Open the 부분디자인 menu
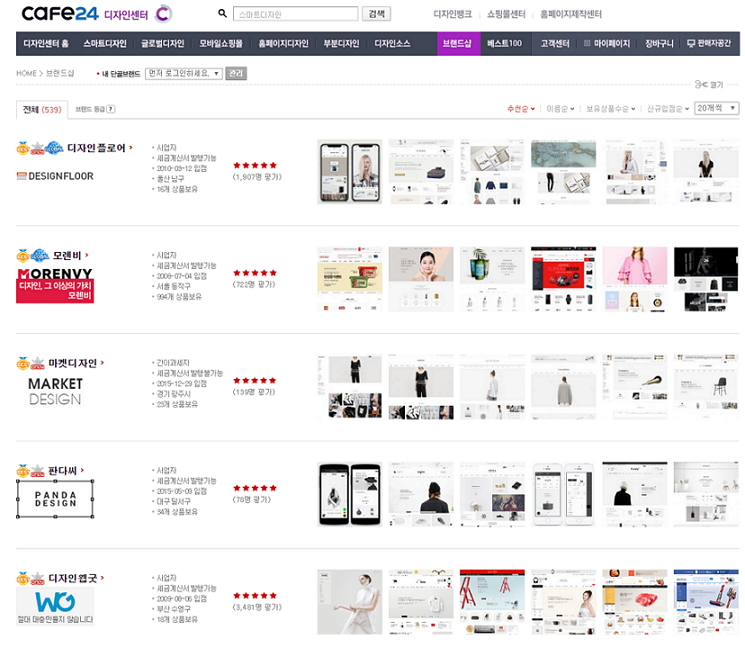 (341, 44)
